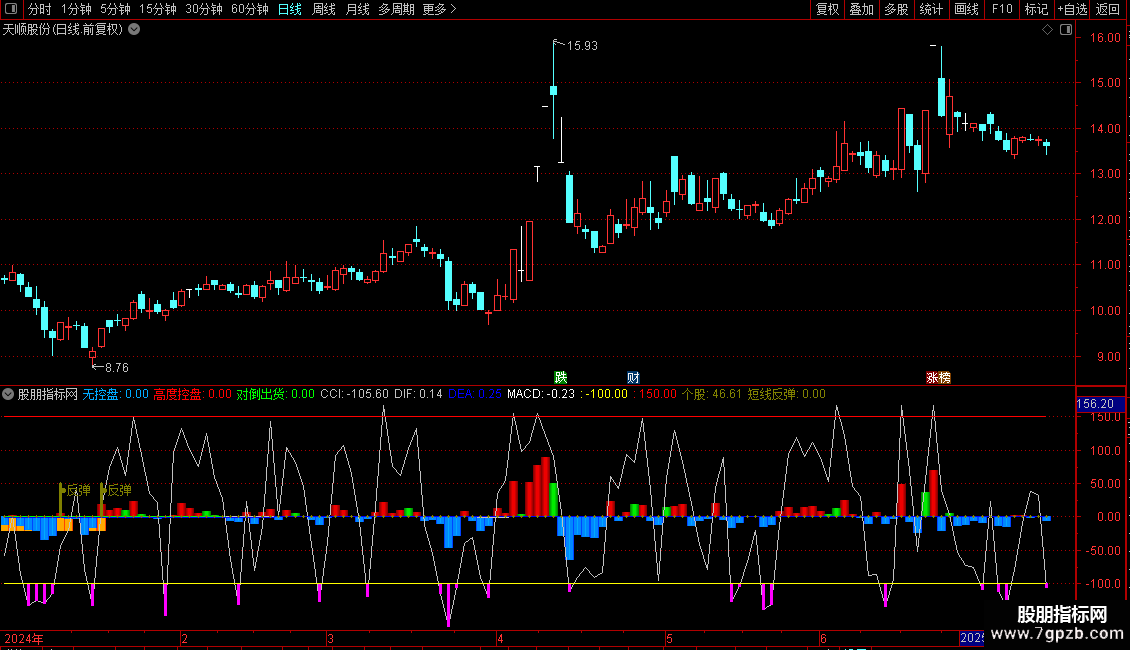Switch to the 周线 weekly period

(x=324, y=9)
